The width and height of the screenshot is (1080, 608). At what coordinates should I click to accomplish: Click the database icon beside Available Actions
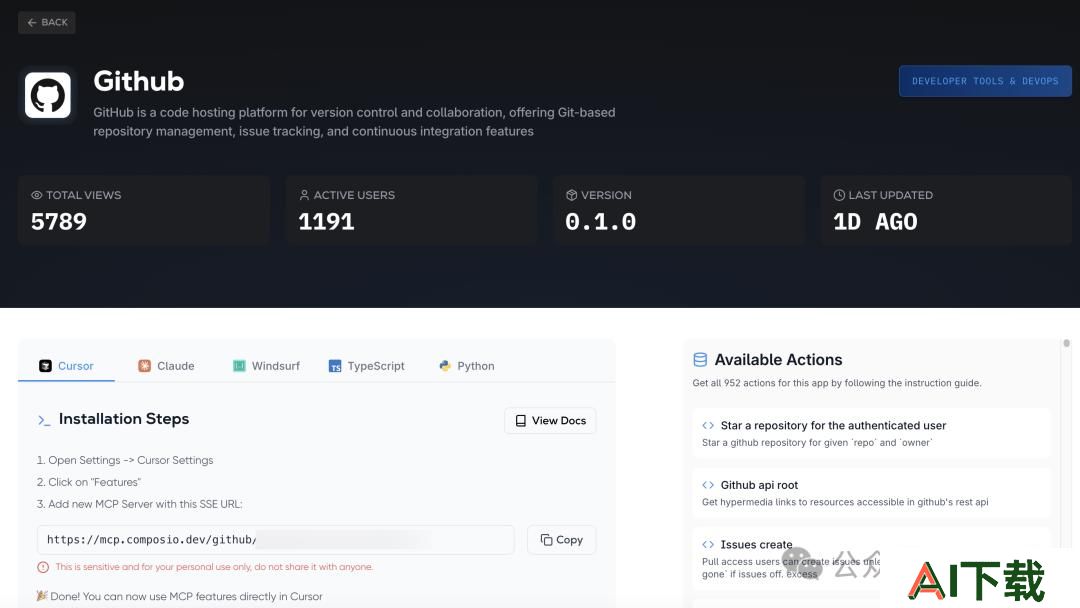[x=700, y=359]
